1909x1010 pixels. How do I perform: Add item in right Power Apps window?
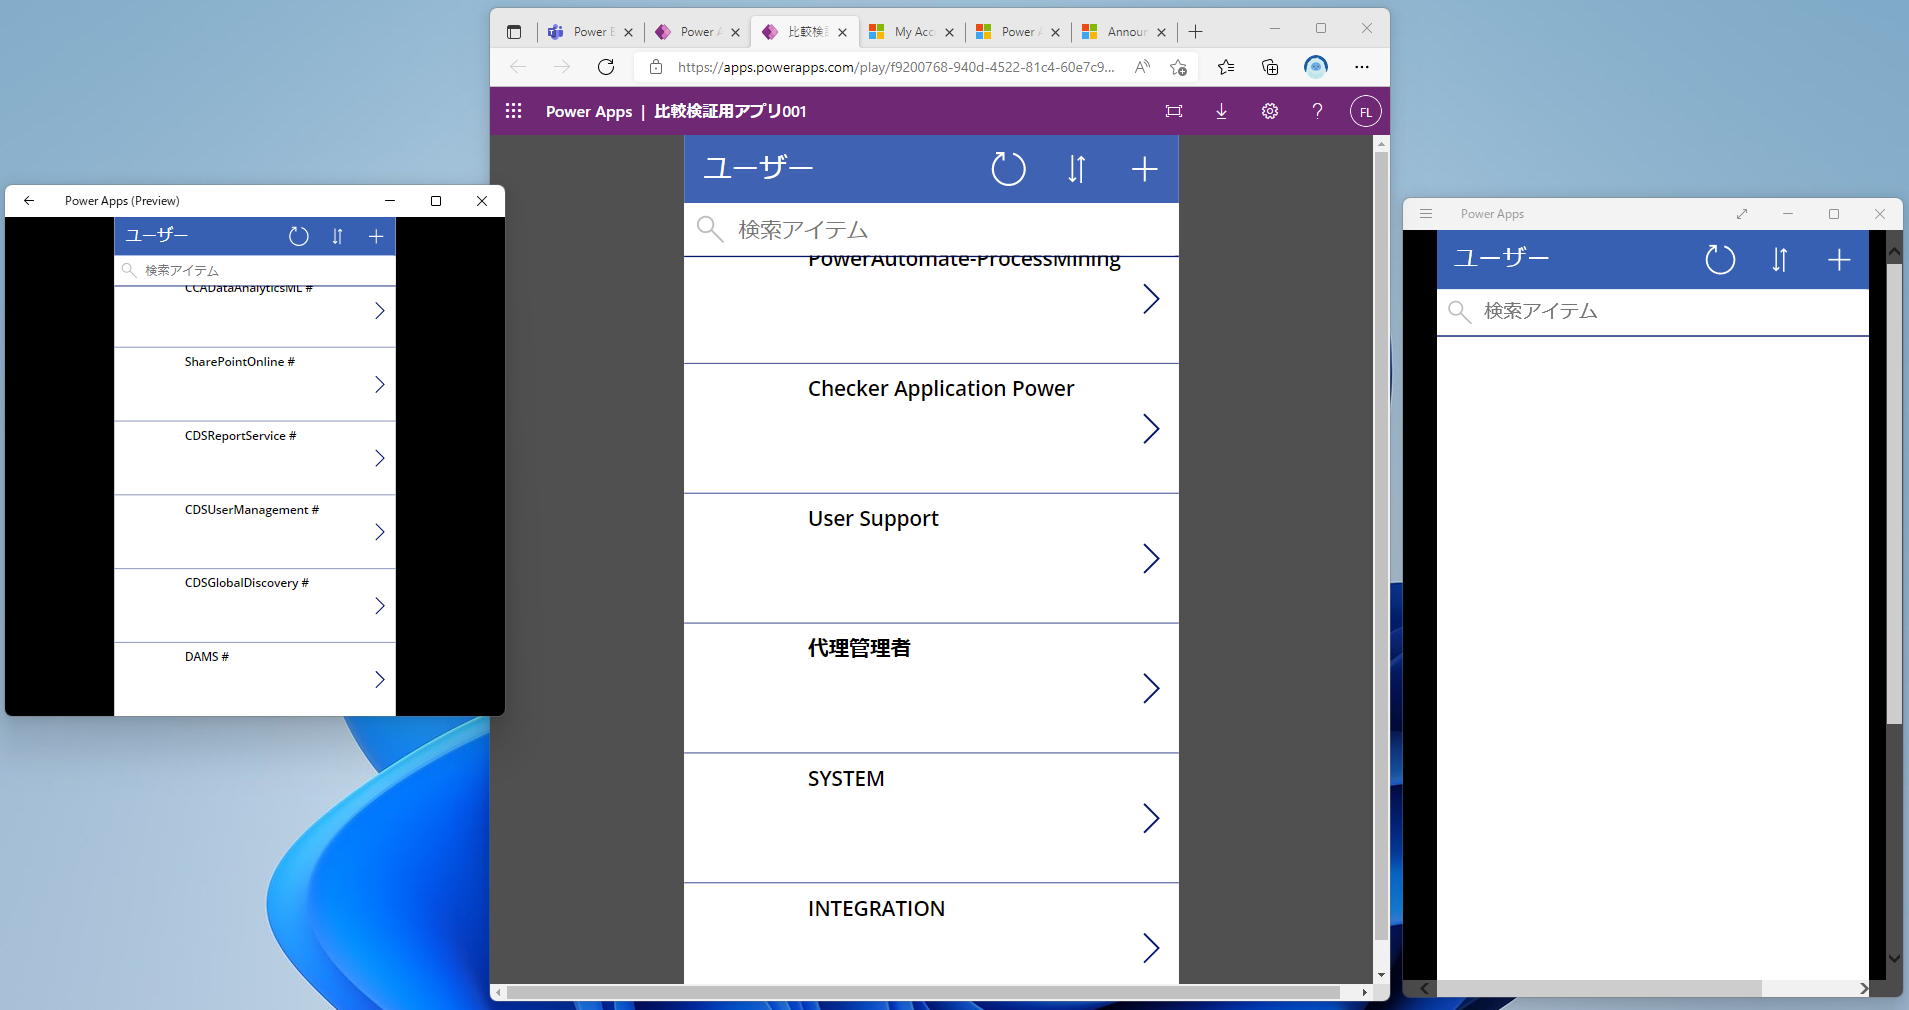pyautogui.click(x=1839, y=260)
